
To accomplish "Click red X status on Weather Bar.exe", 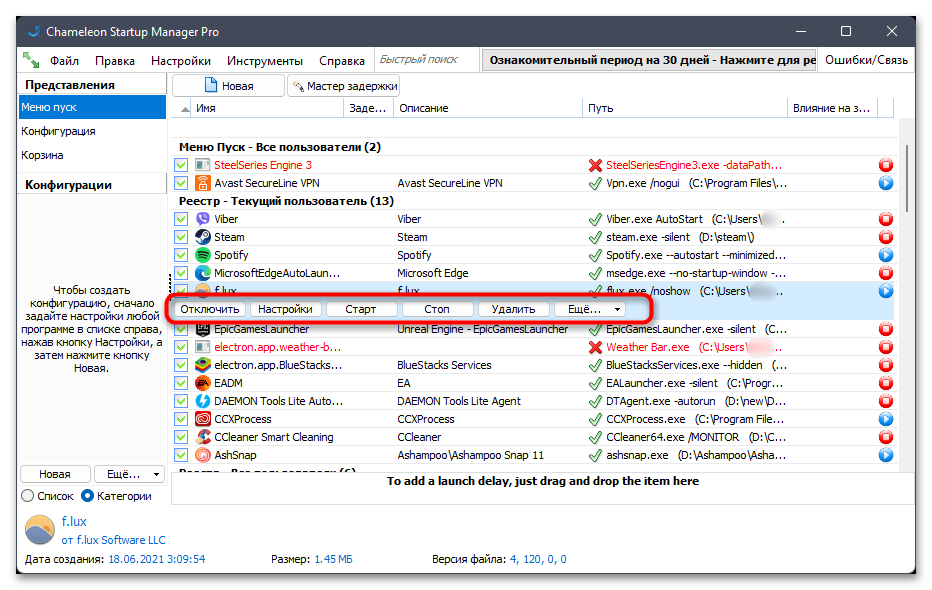I will click(595, 347).
